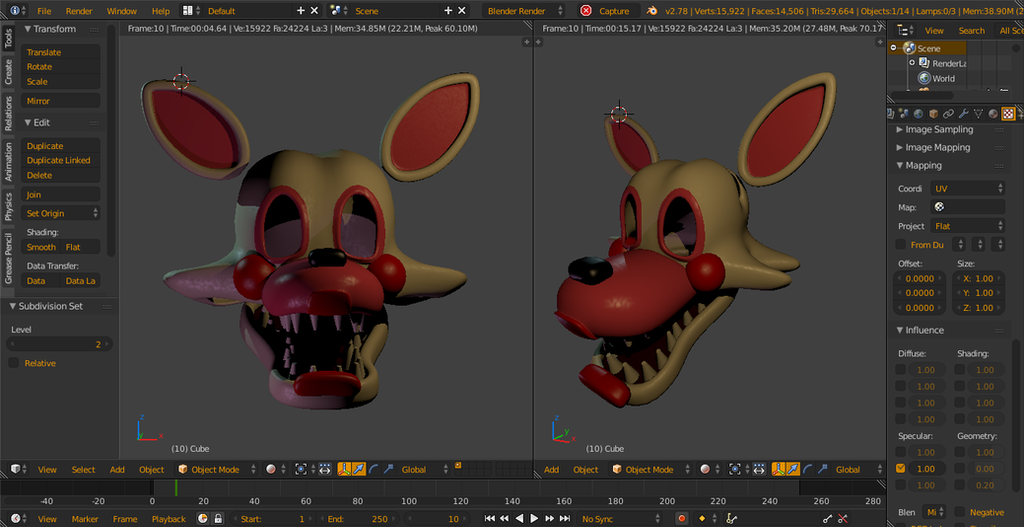Viewport: 1024px width, 527px height.
Task: Open the Help menu
Action: 161,11
